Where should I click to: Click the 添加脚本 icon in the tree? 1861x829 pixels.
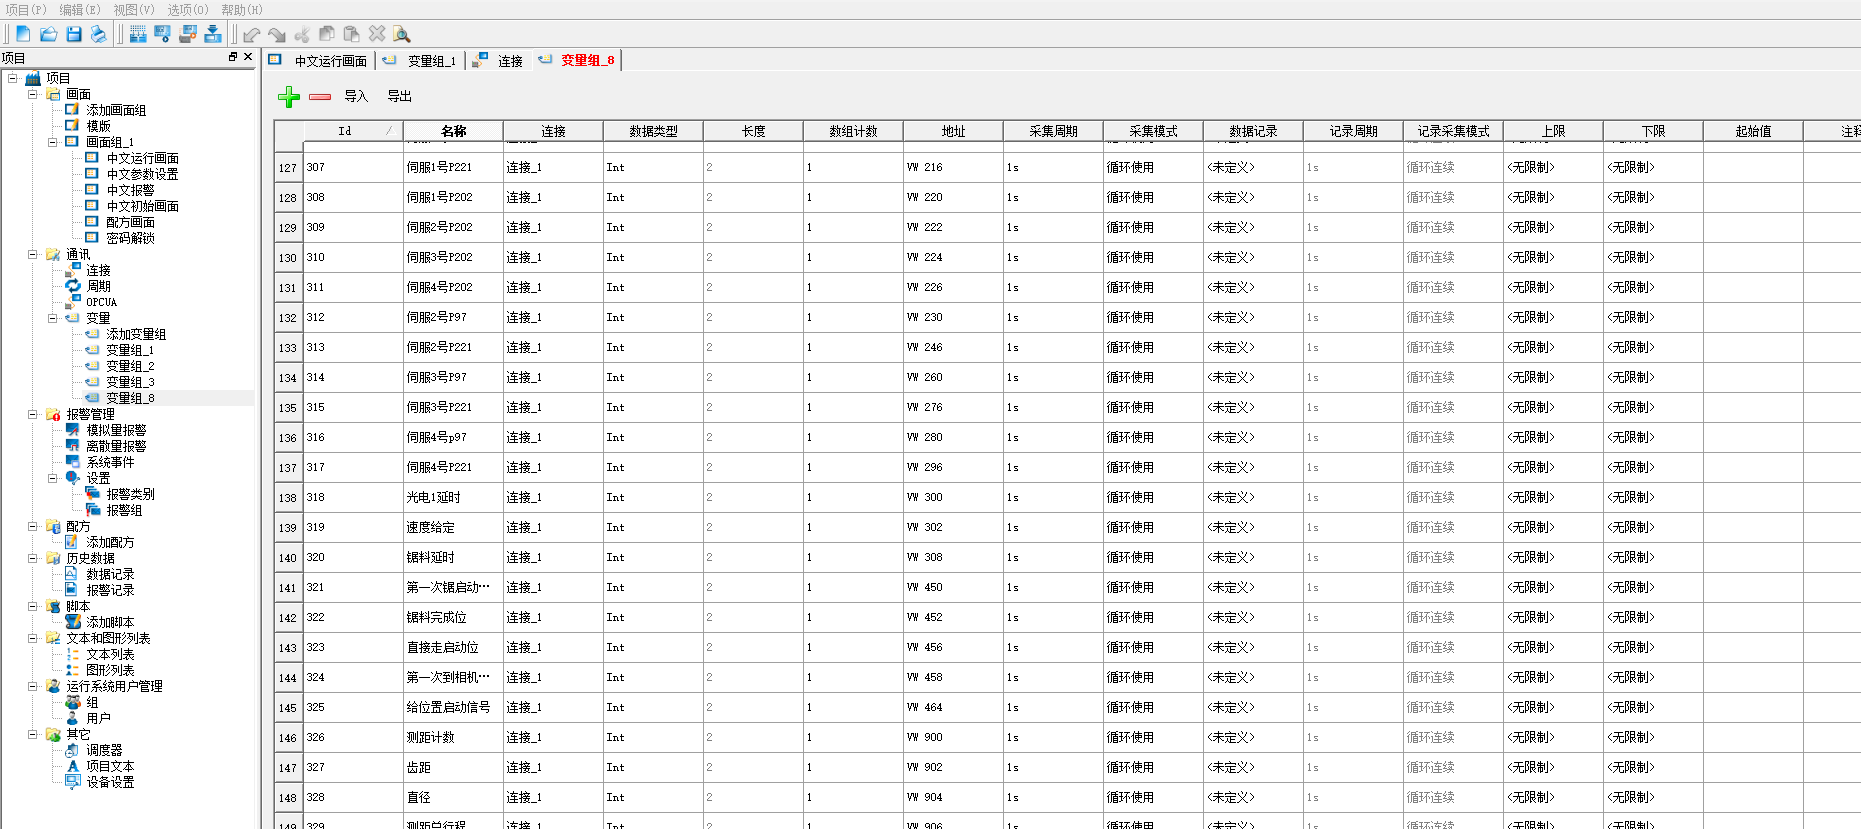coord(73,622)
